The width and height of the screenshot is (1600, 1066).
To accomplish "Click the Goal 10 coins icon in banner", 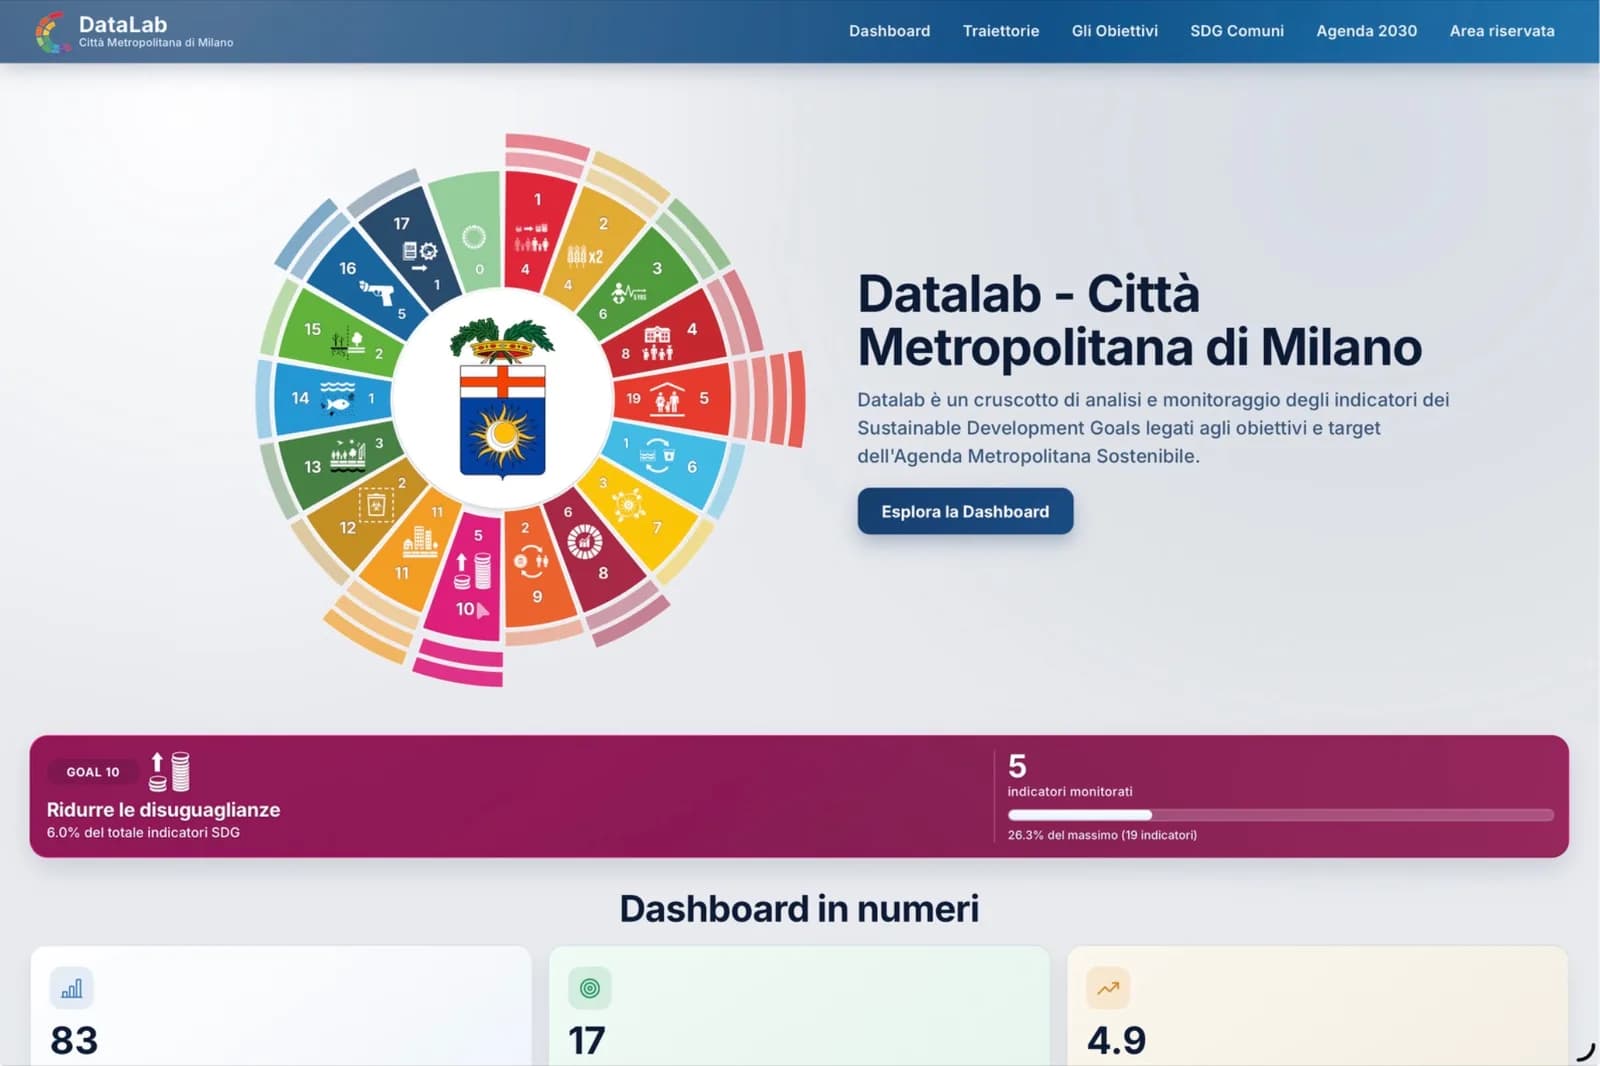I will pos(169,772).
